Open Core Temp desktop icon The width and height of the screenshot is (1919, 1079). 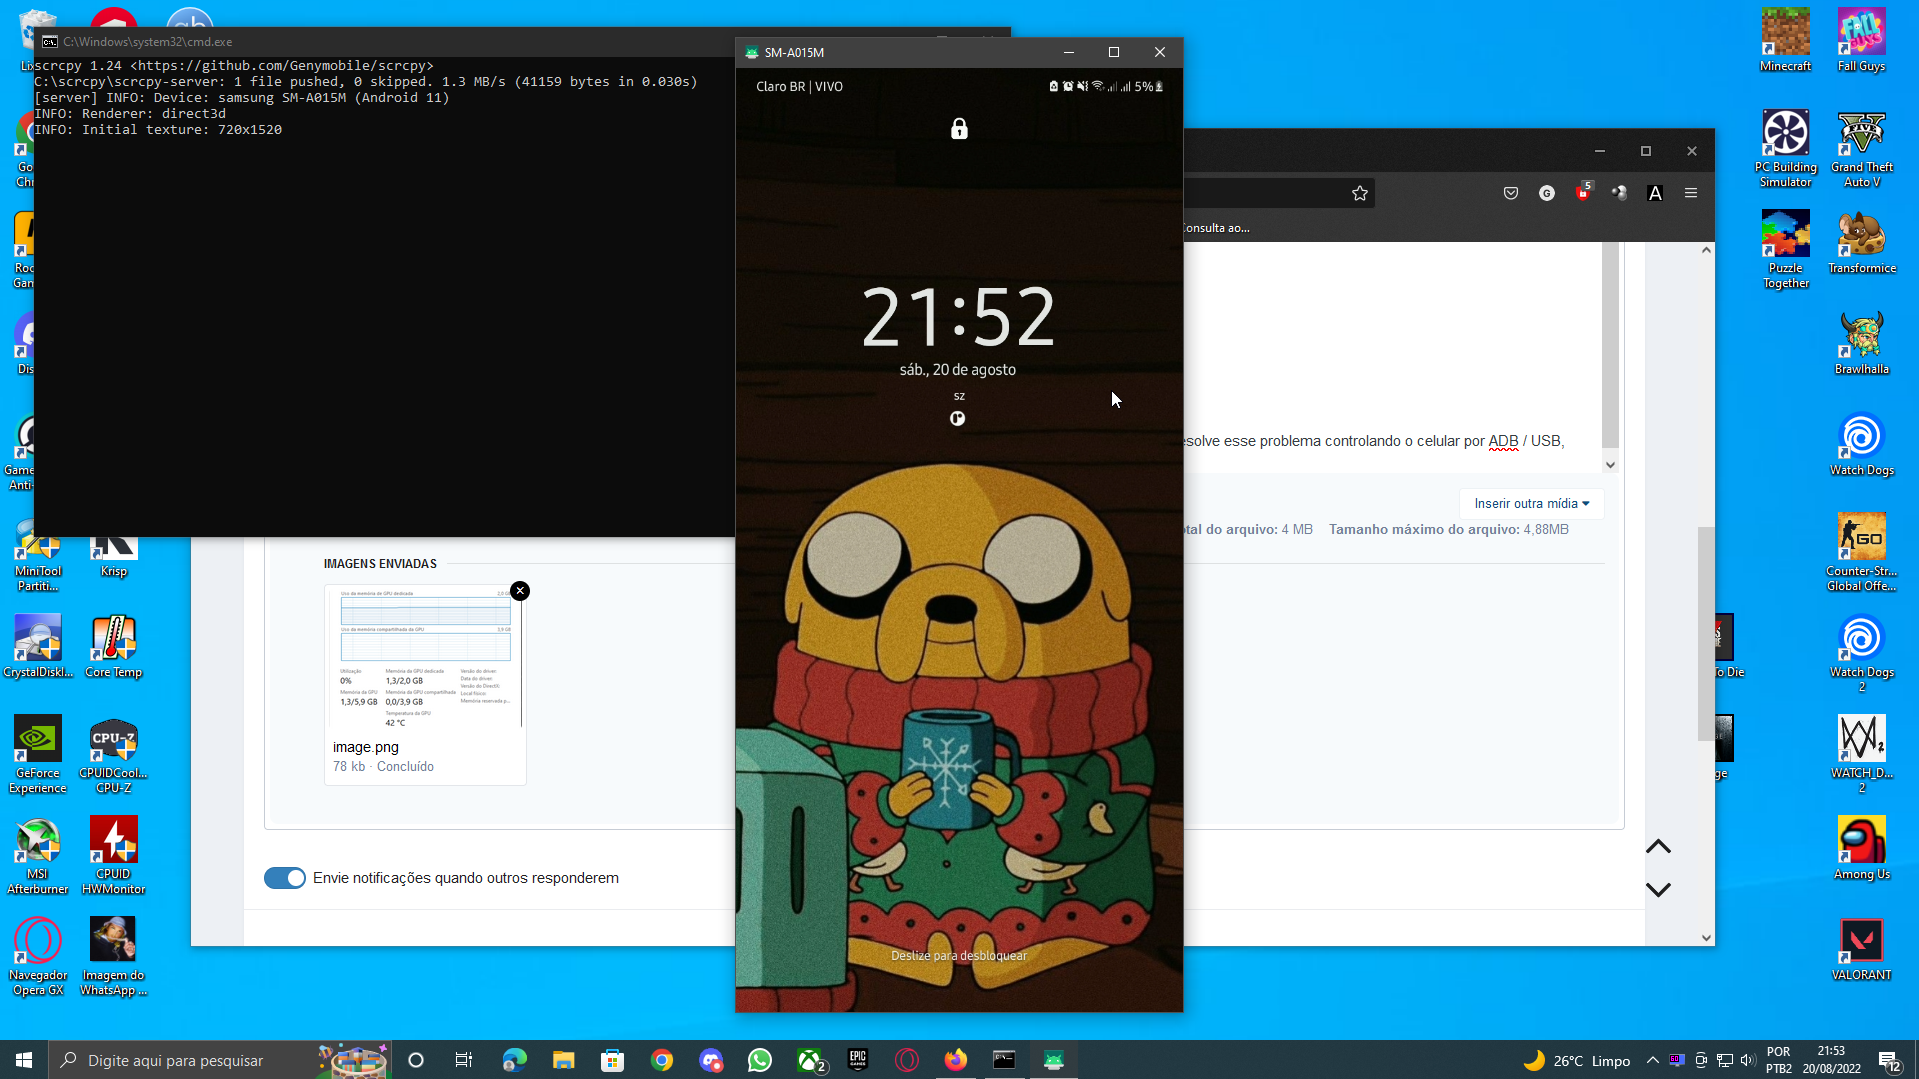113,646
